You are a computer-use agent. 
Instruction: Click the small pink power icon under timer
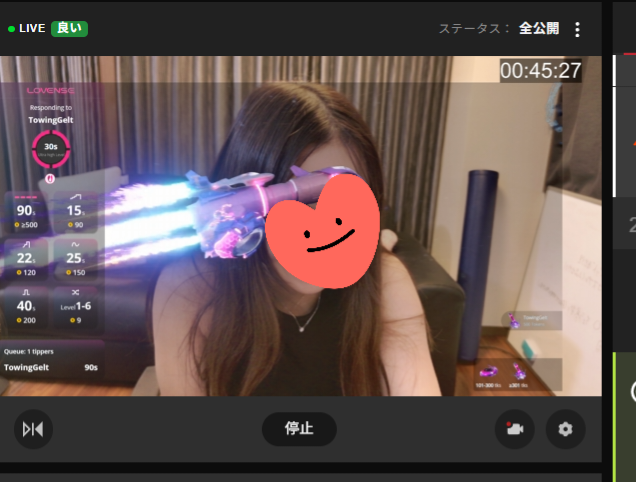pyautogui.click(x=50, y=179)
